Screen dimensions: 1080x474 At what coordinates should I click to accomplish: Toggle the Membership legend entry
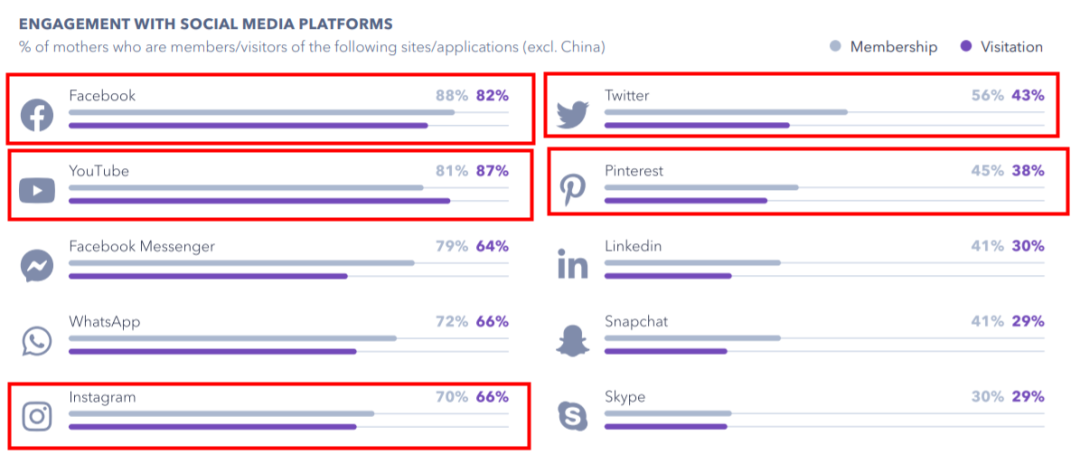884,47
